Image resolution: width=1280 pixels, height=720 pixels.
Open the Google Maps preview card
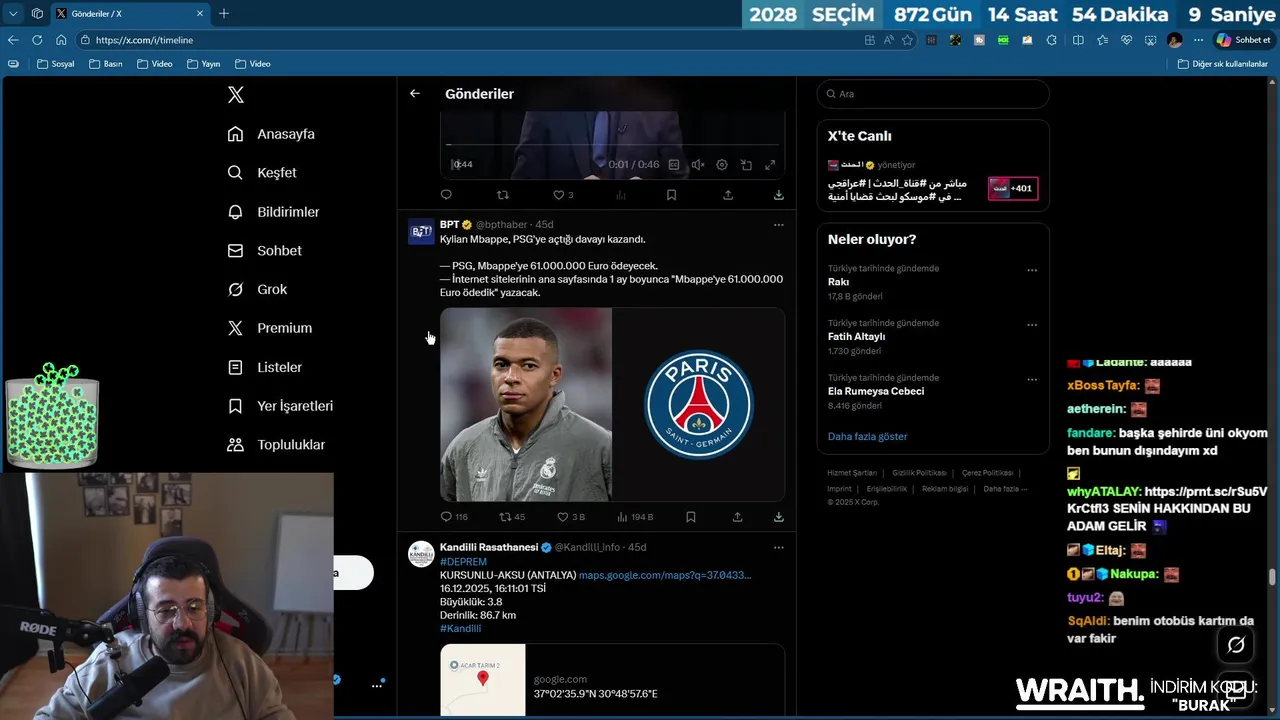pos(612,680)
